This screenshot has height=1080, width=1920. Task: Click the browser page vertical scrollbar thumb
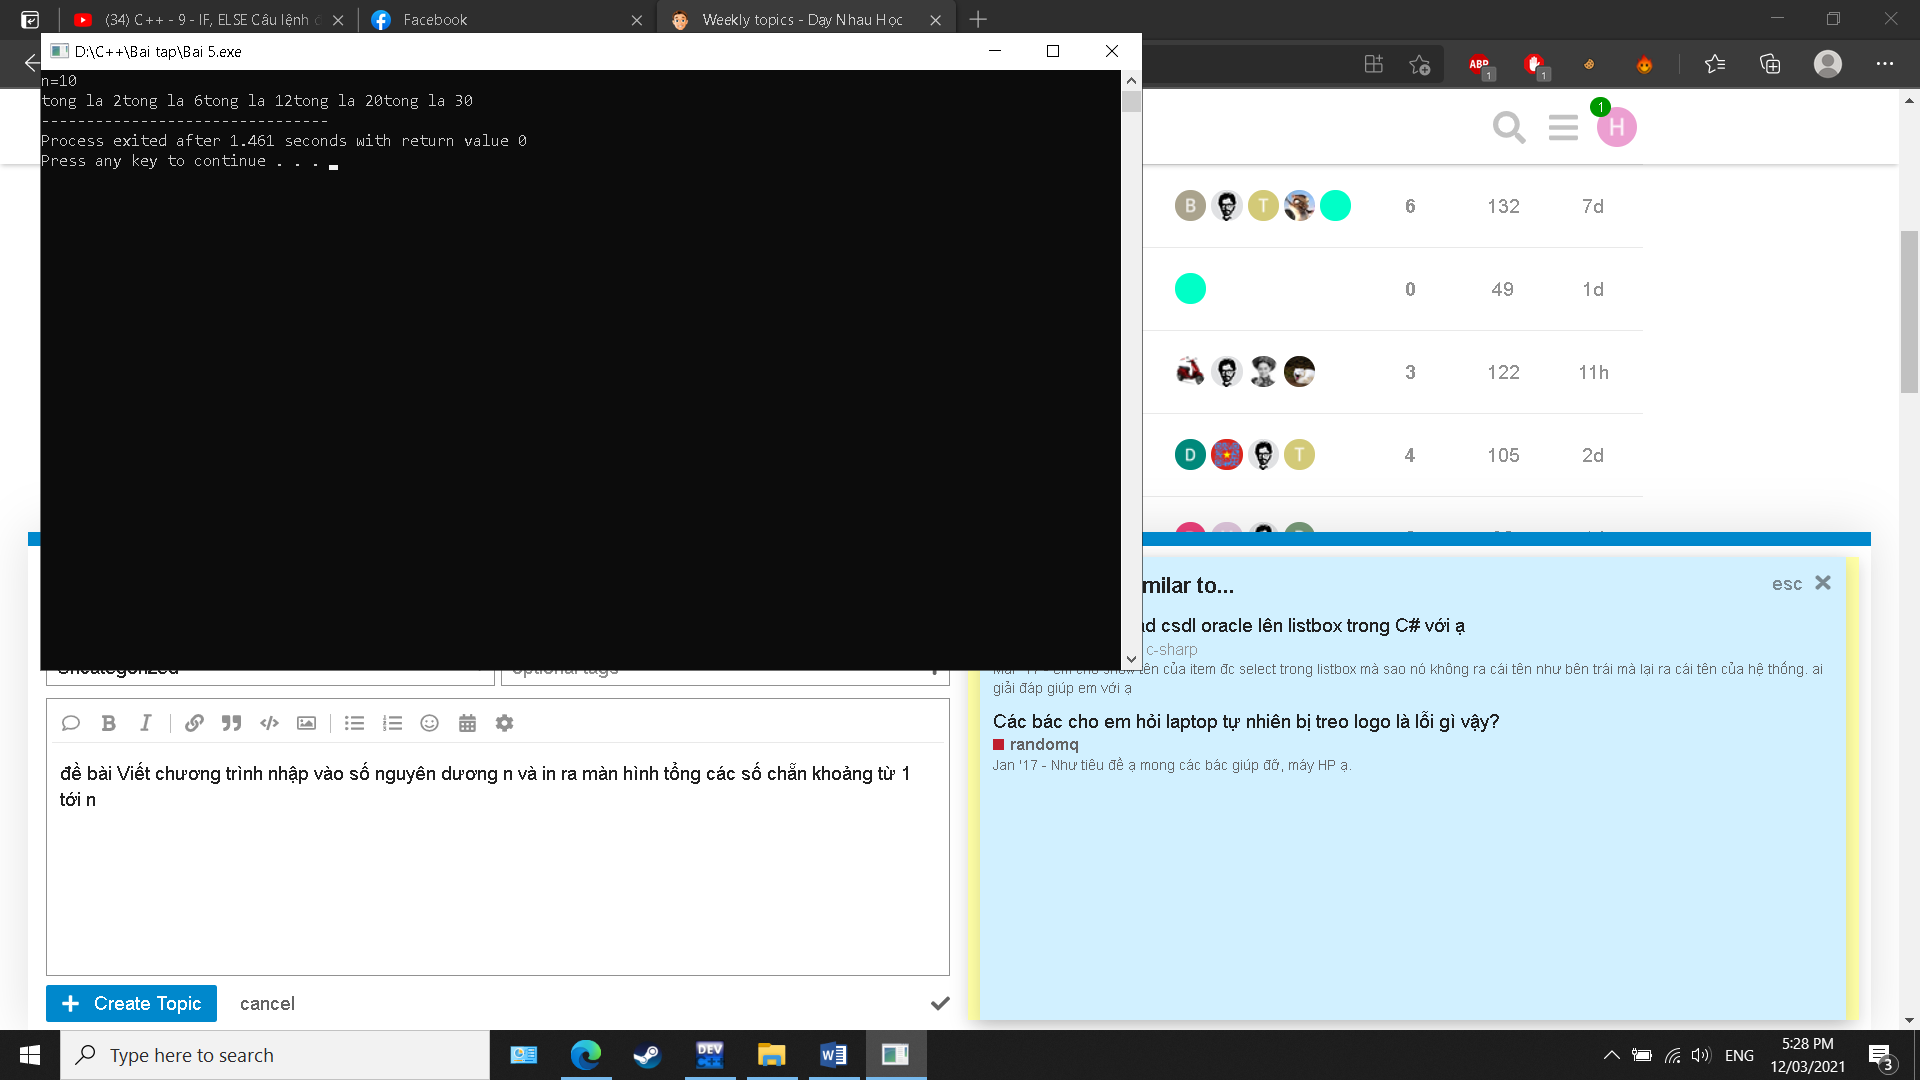pyautogui.click(x=1909, y=312)
